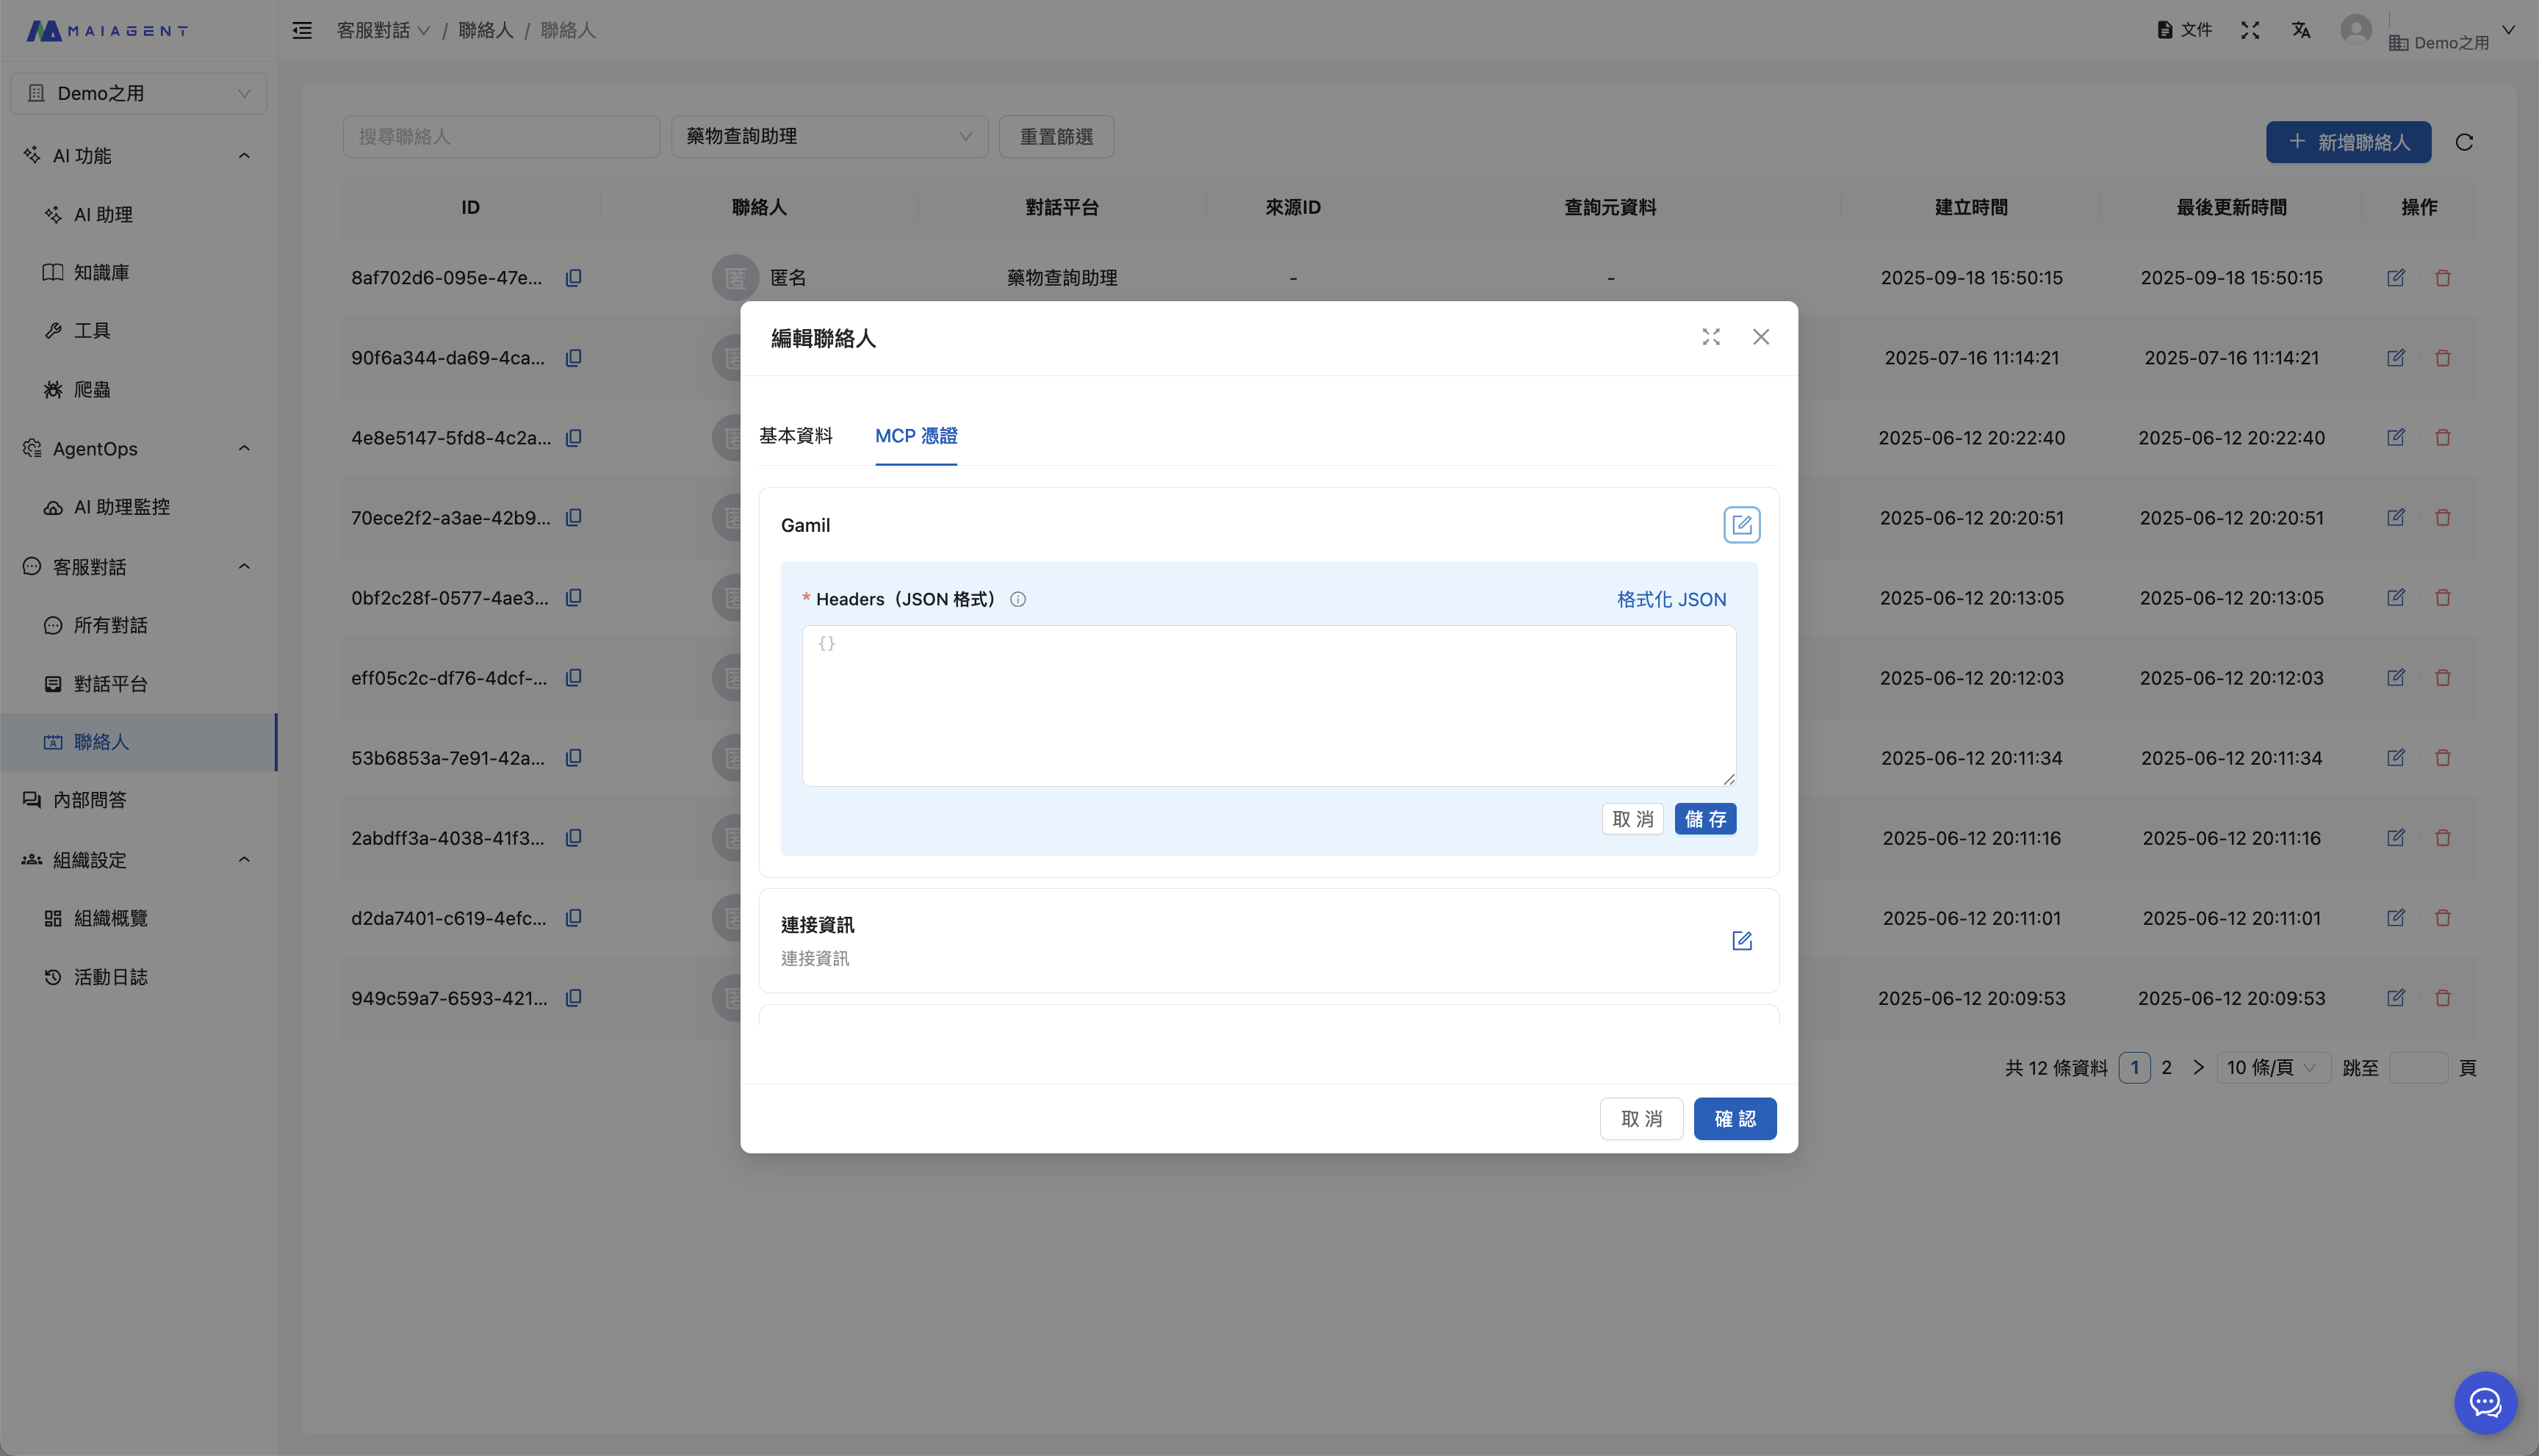Click into the Headers JSON text area
2539x1456 pixels.
[1268, 706]
